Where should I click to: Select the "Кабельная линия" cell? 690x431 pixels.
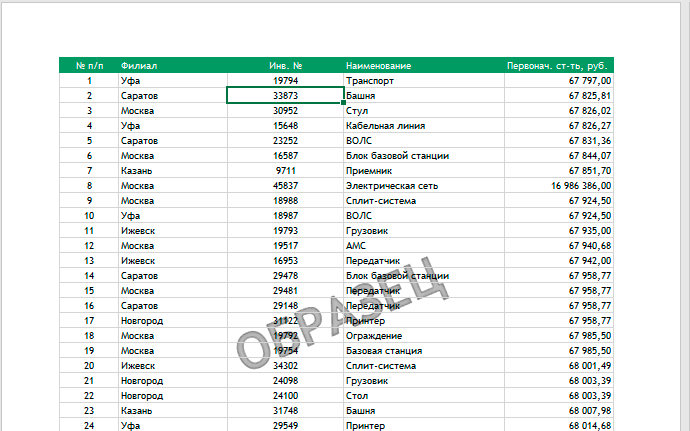(424, 126)
